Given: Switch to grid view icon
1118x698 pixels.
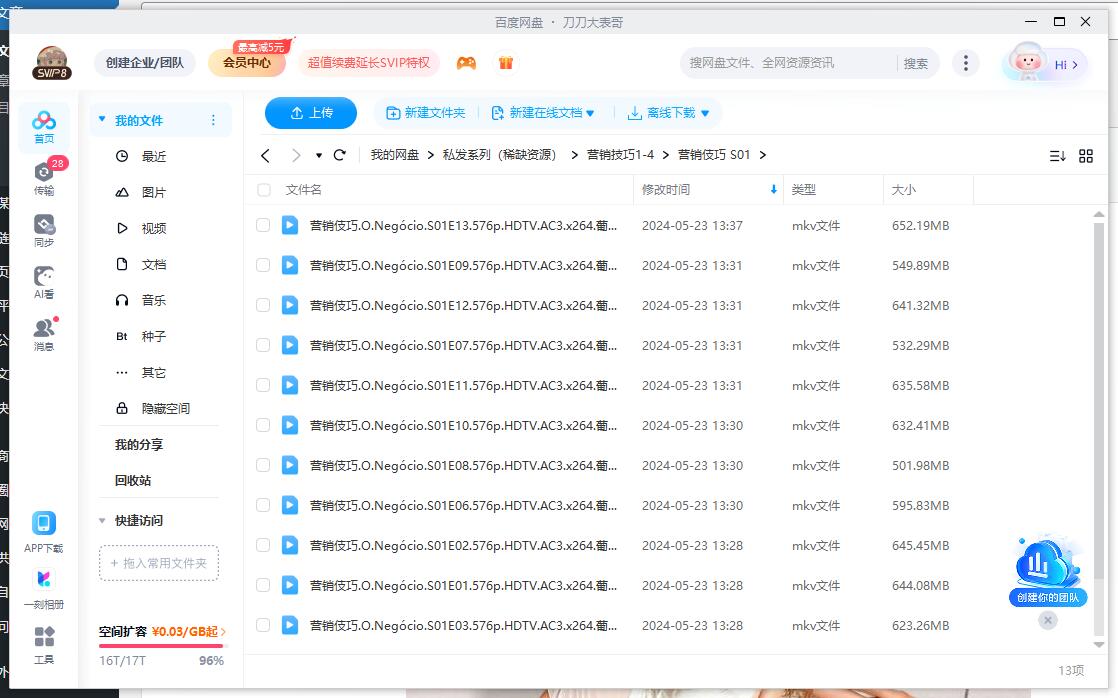Looking at the screenshot, I should tap(1086, 156).
